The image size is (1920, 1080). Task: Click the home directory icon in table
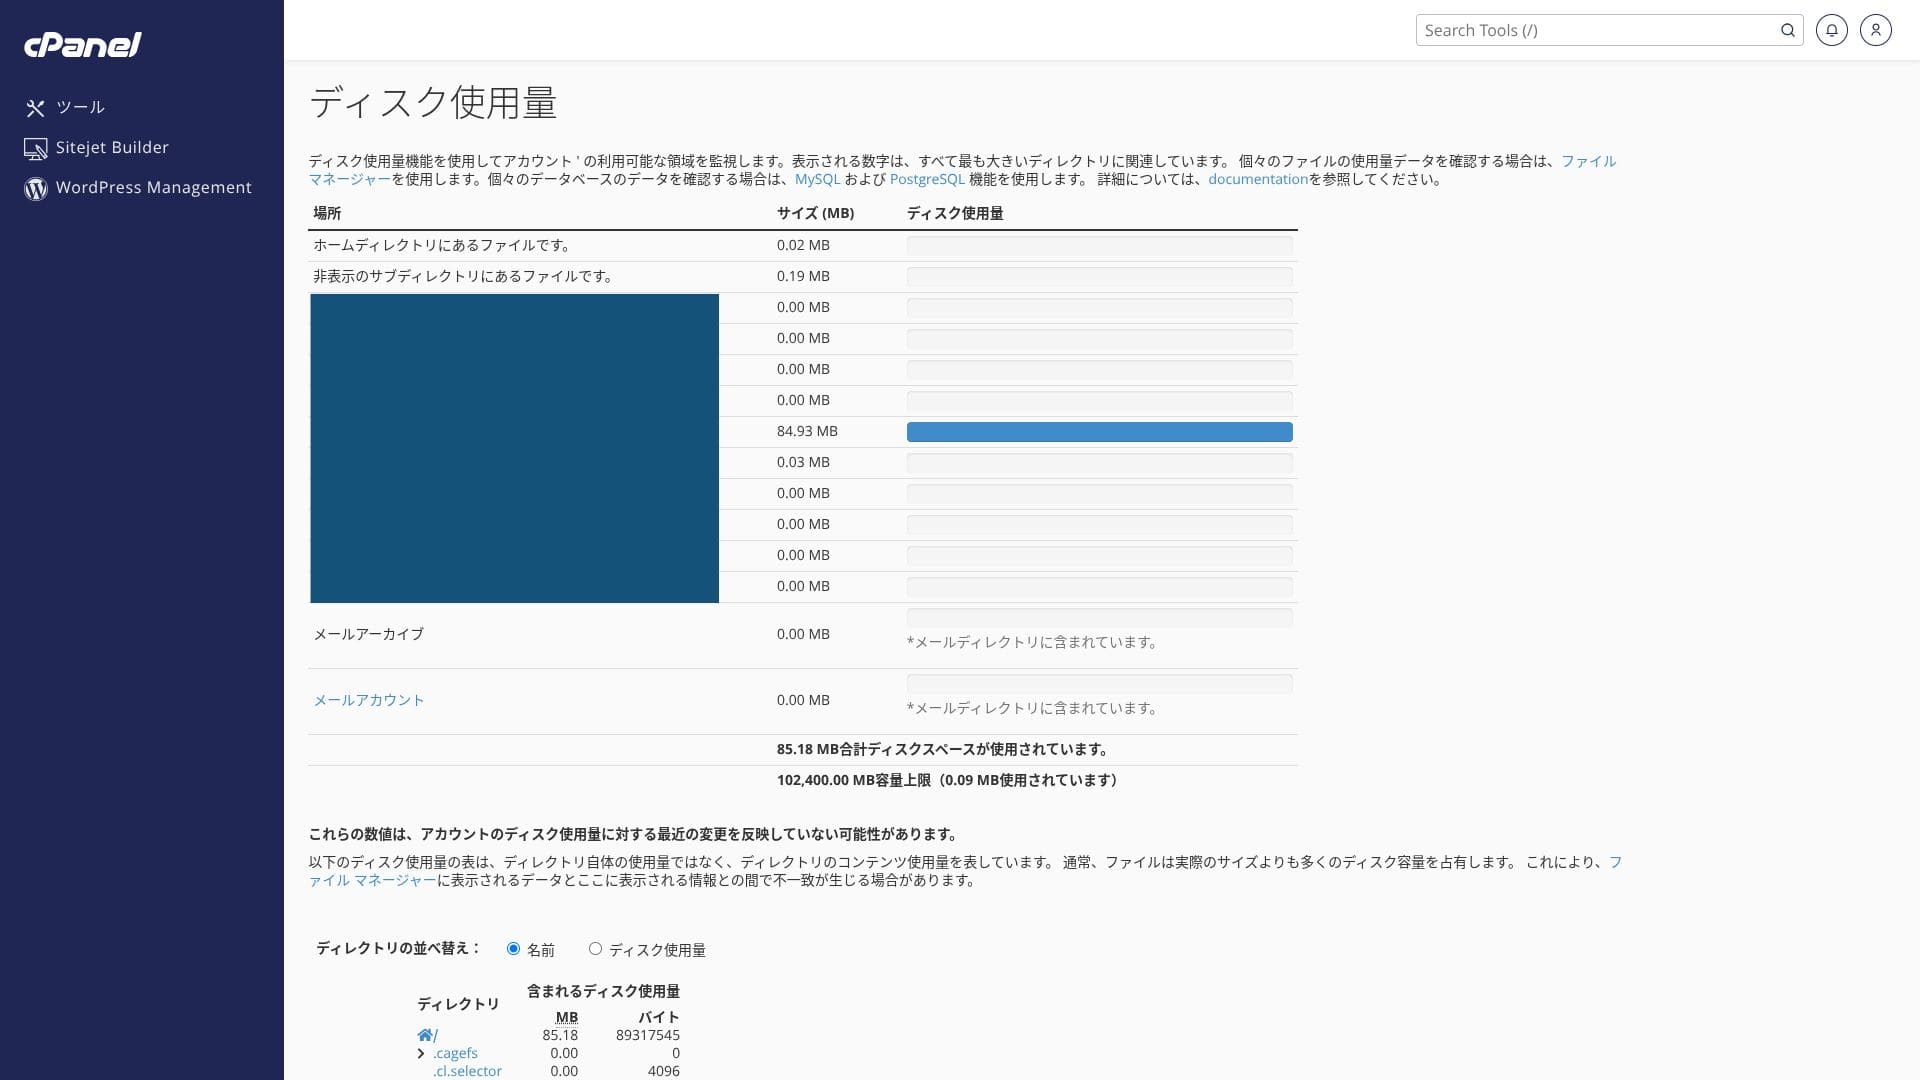pyautogui.click(x=425, y=1035)
